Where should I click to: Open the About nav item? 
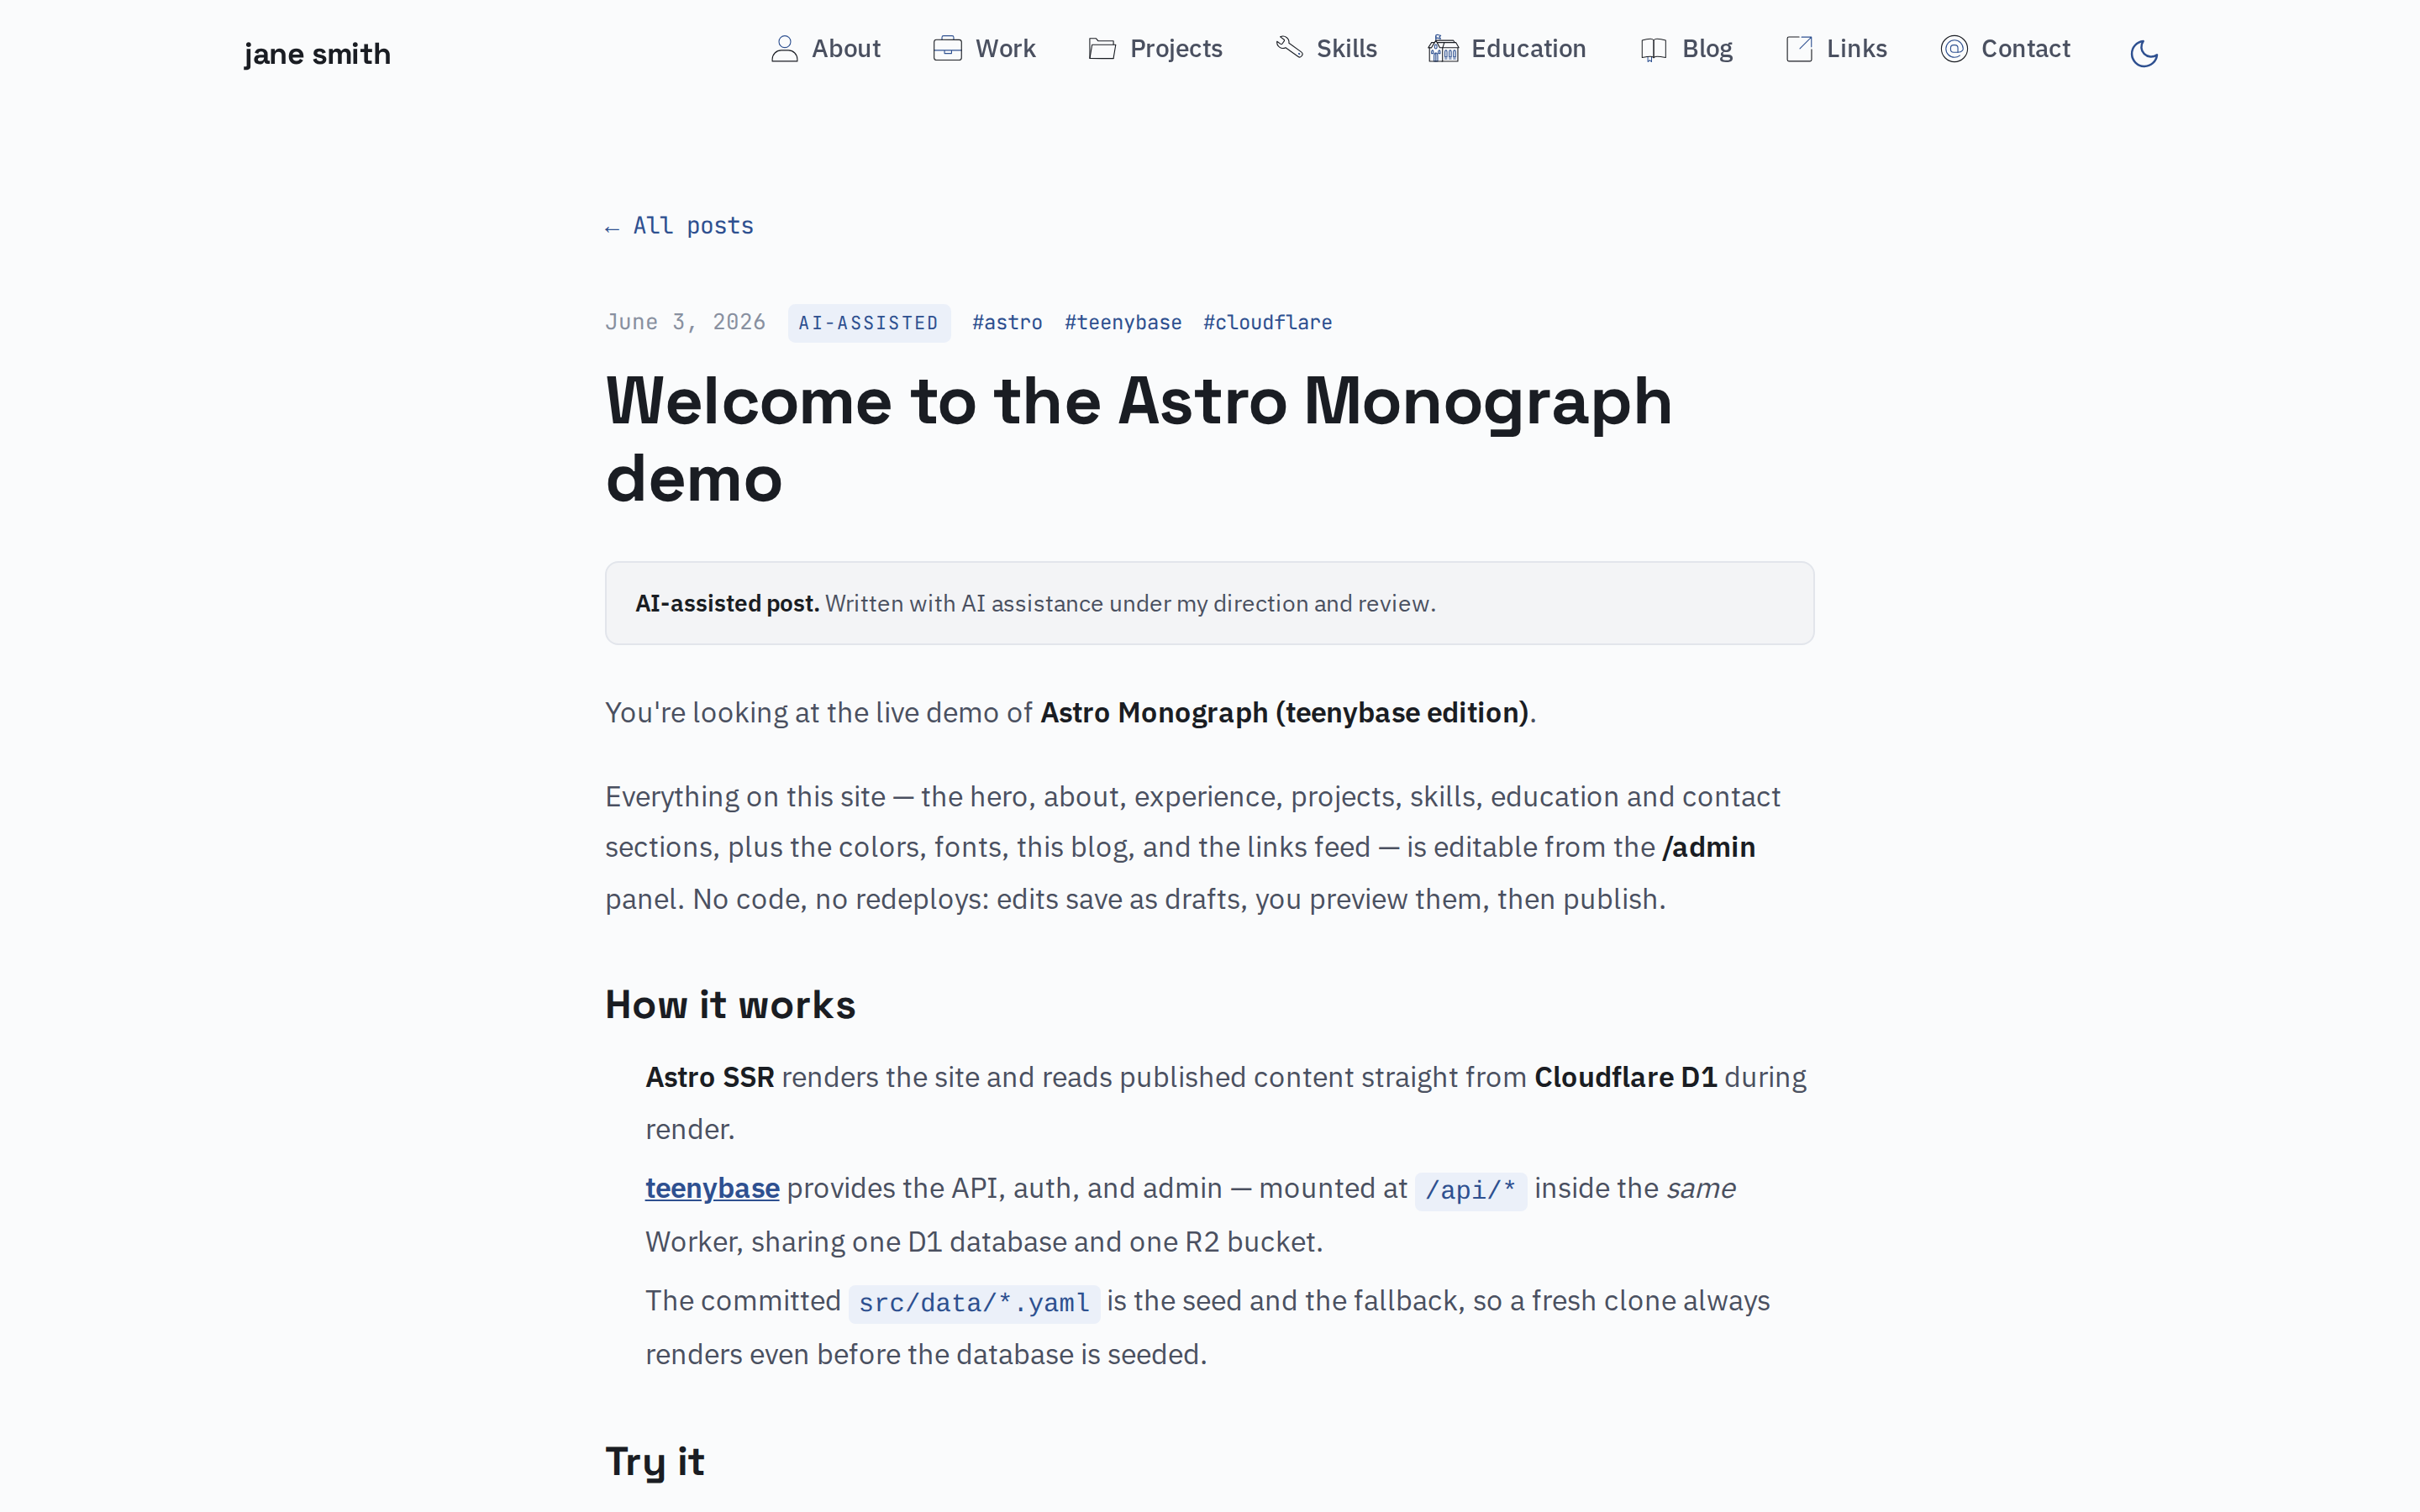coord(826,49)
